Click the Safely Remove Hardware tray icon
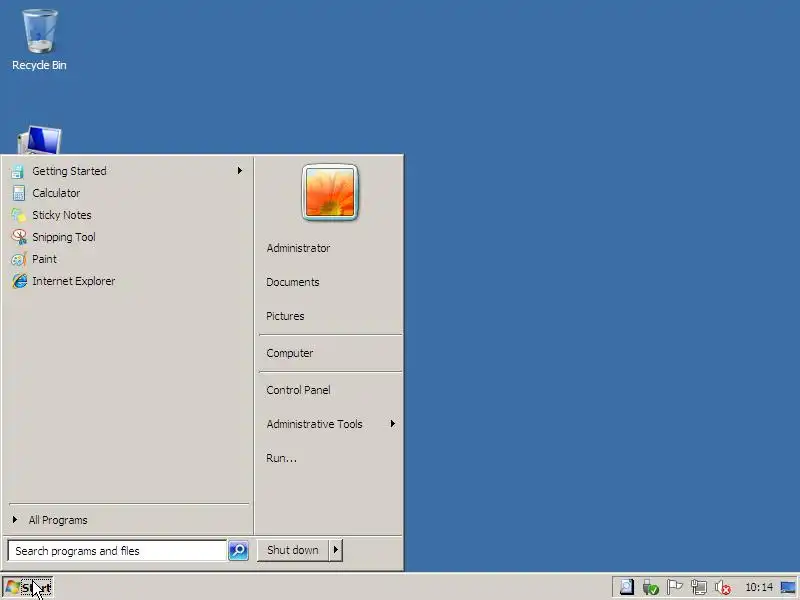 [x=650, y=587]
